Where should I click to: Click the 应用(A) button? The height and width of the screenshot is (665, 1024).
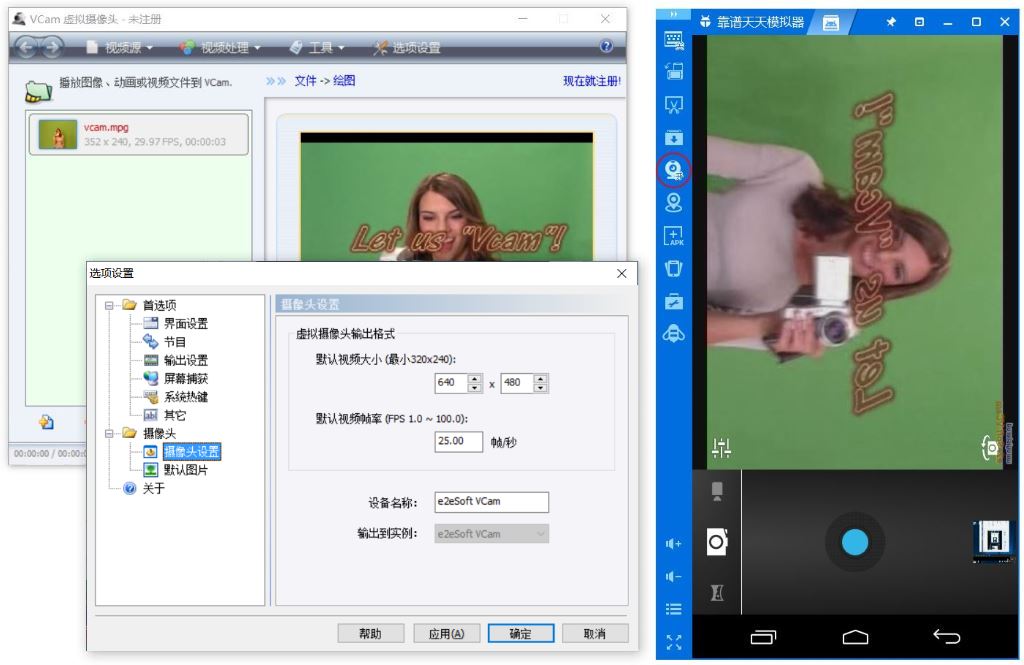(445, 634)
